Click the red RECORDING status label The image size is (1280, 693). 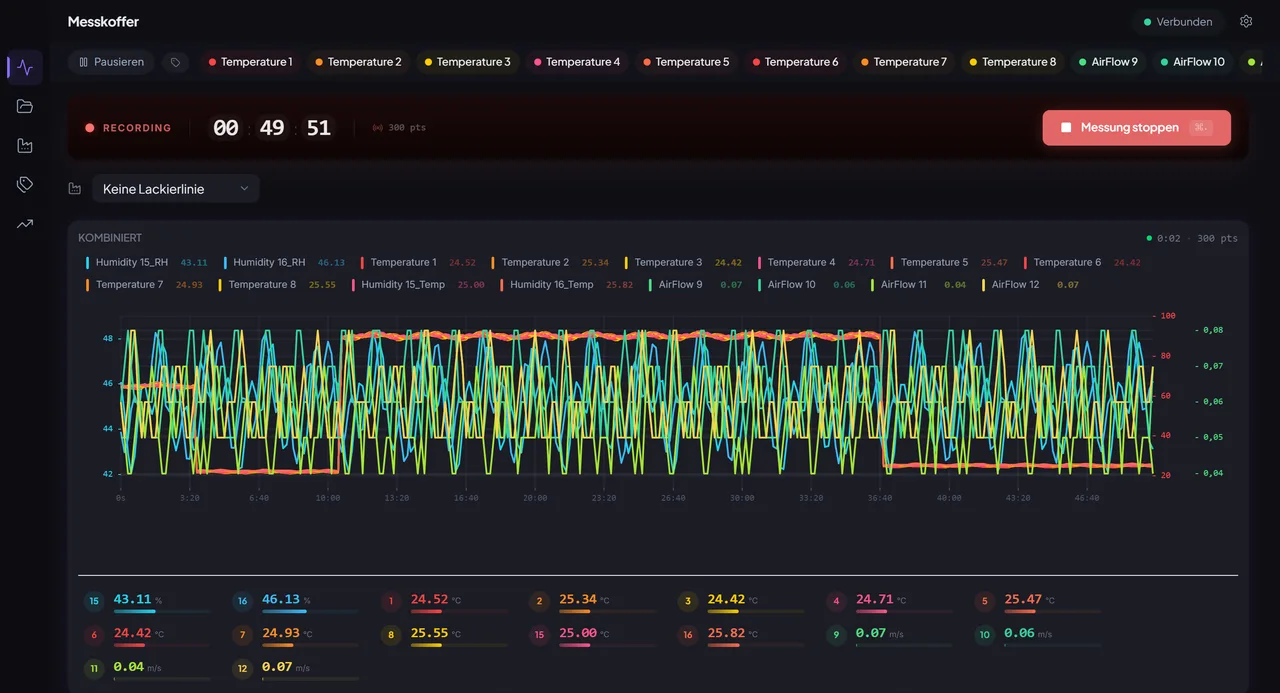pos(137,128)
